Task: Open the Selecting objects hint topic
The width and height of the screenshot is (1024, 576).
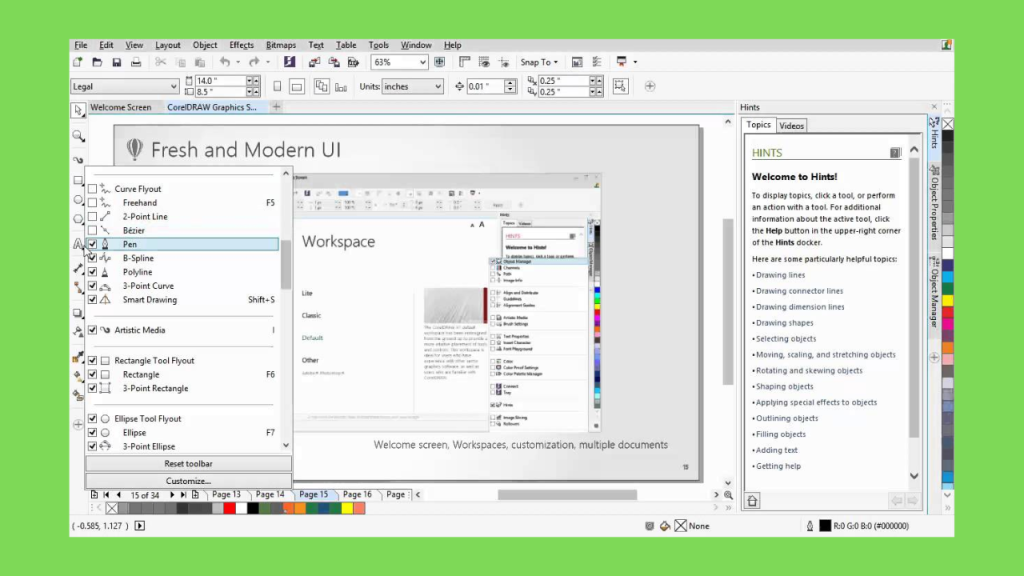Action: (x=786, y=338)
